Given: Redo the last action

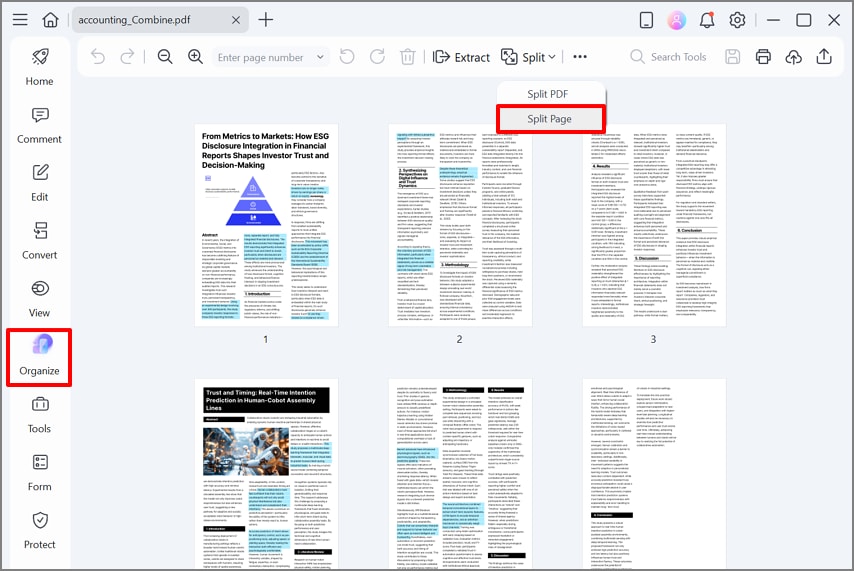Looking at the screenshot, I should [x=127, y=57].
